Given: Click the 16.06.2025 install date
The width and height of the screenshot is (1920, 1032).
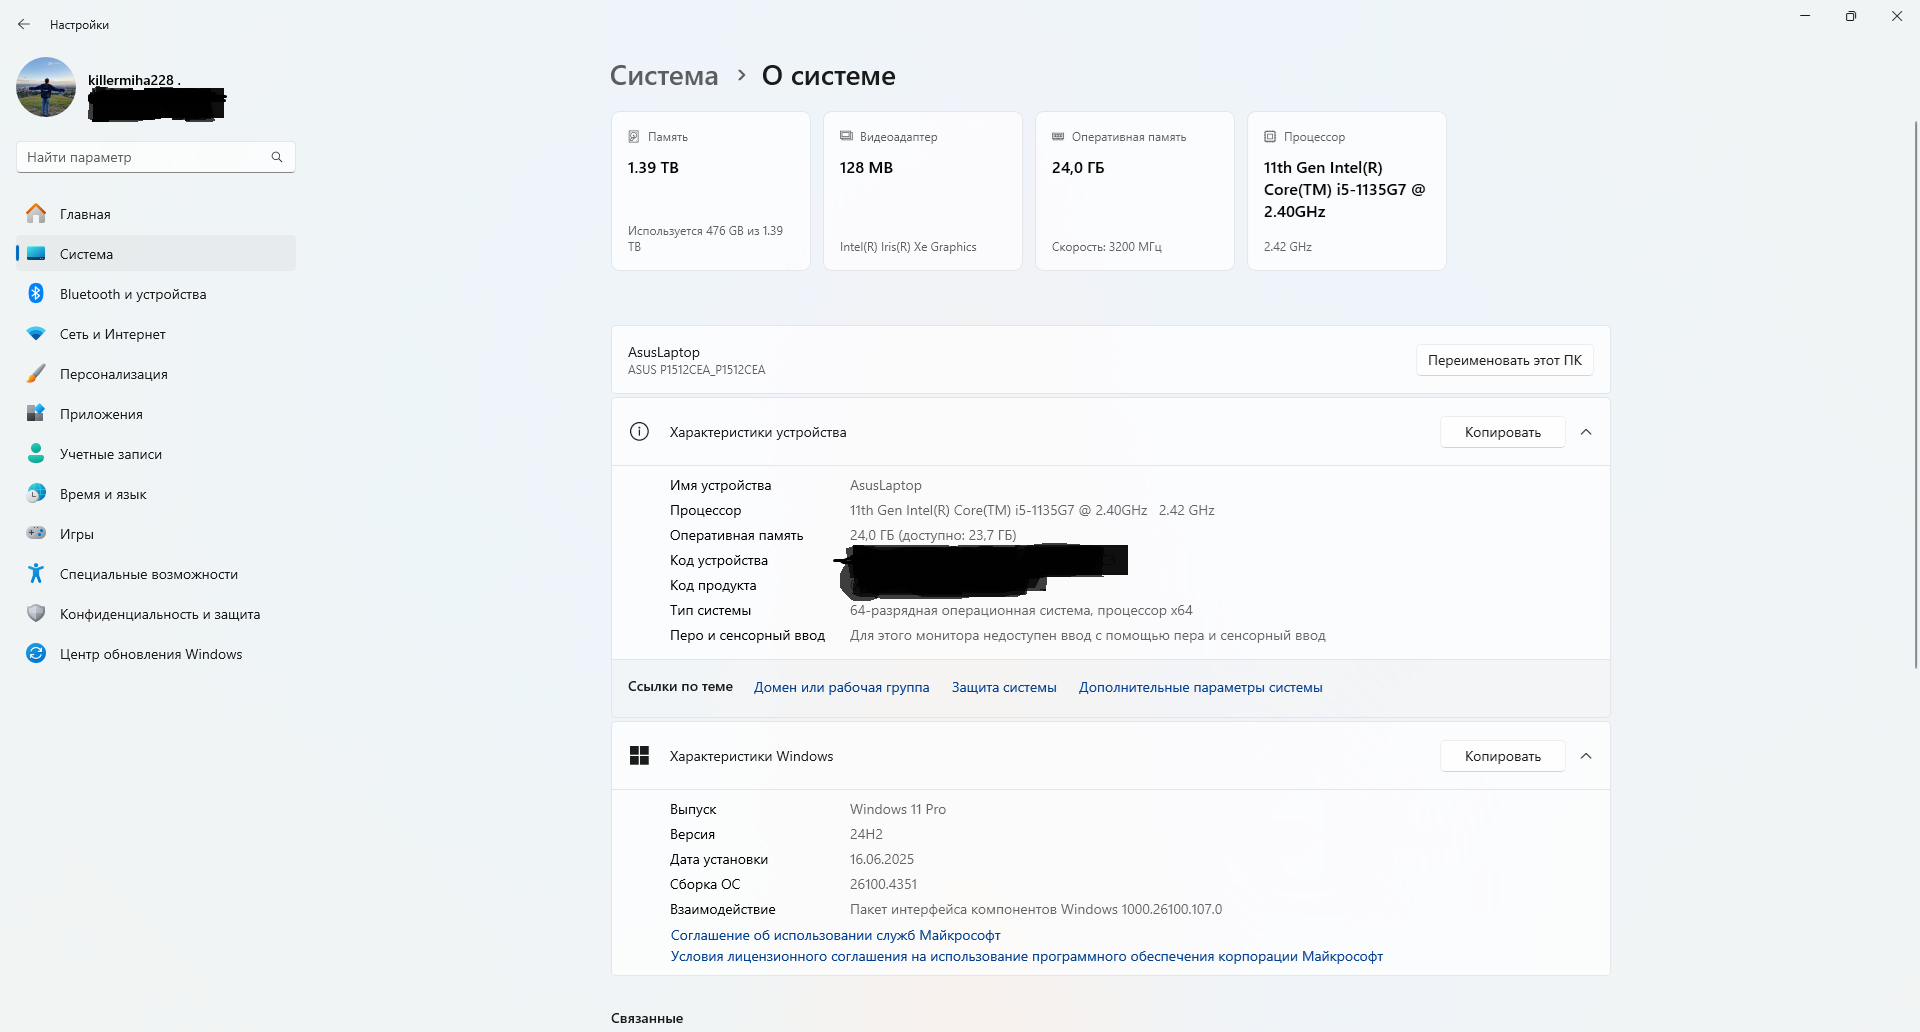Looking at the screenshot, I should [882, 859].
